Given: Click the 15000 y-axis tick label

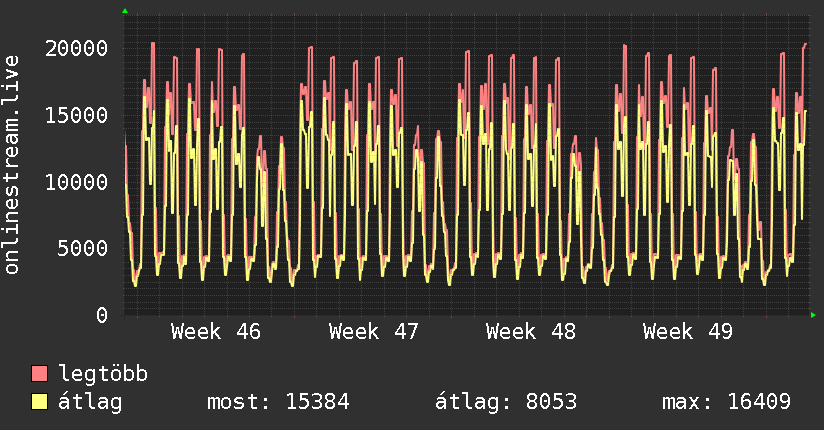Looking at the screenshot, I should (77, 115).
